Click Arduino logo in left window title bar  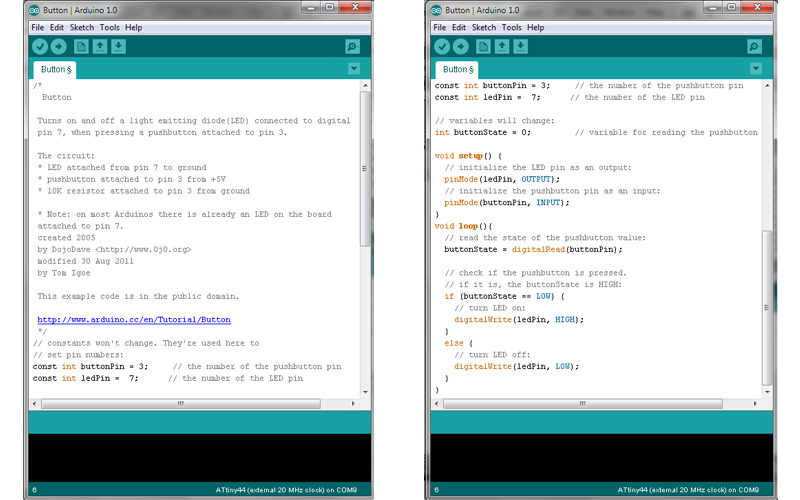tap(34, 10)
